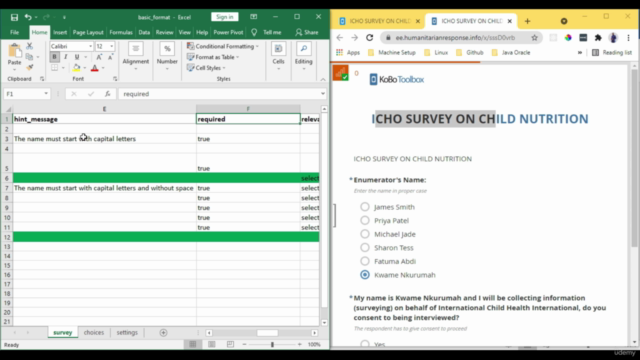Apply the red font color

(95, 68)
